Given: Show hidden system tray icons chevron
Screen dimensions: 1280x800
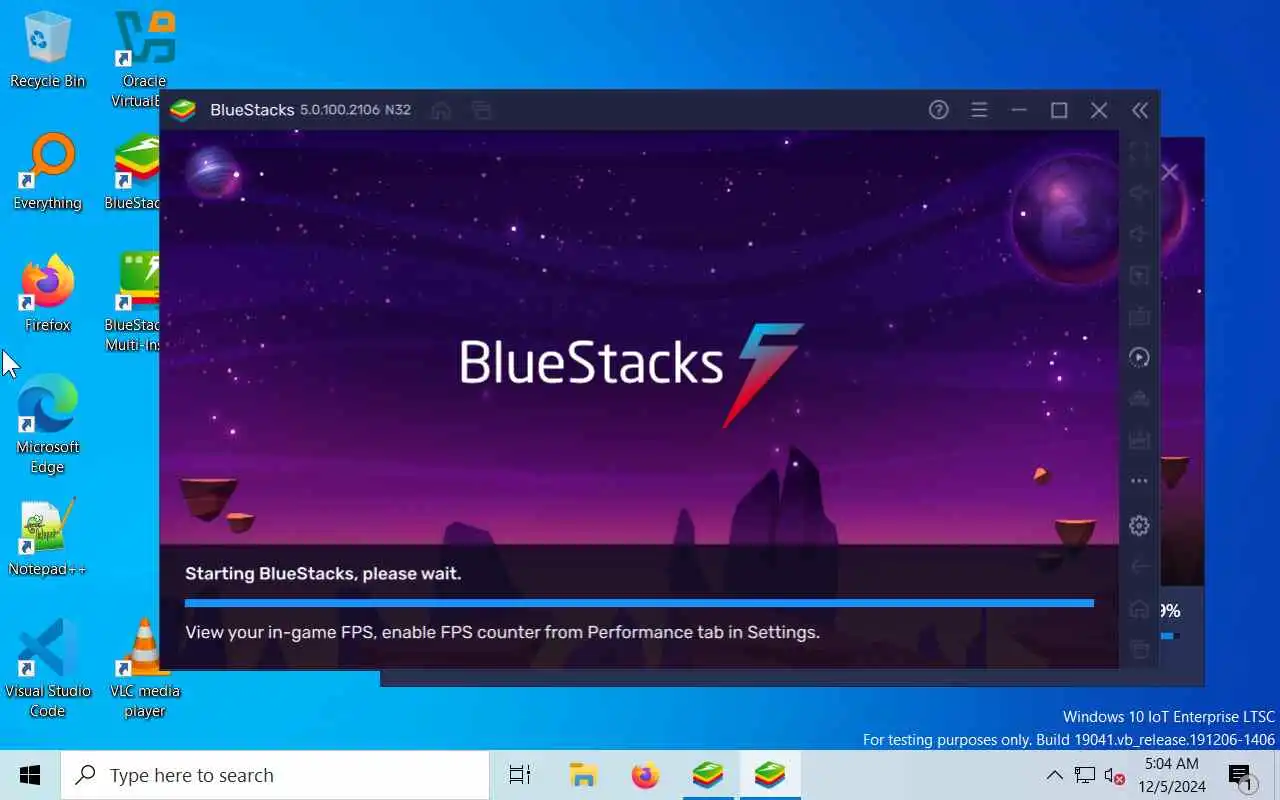Looking at the screenshot, I should coord(1054,775).
